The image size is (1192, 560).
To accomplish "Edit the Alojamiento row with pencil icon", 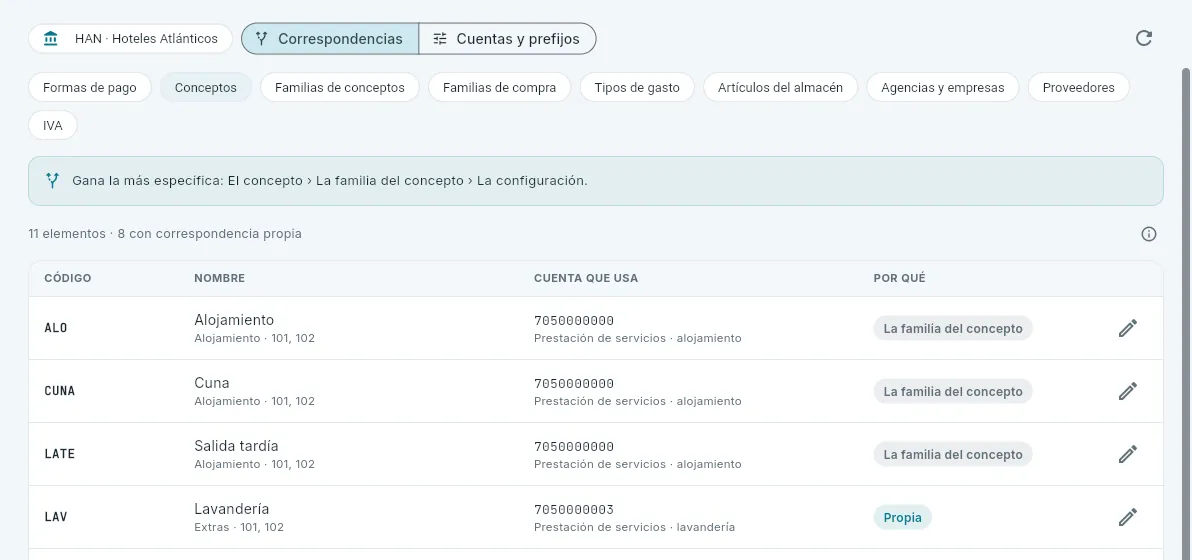I will coord(1127,328).
